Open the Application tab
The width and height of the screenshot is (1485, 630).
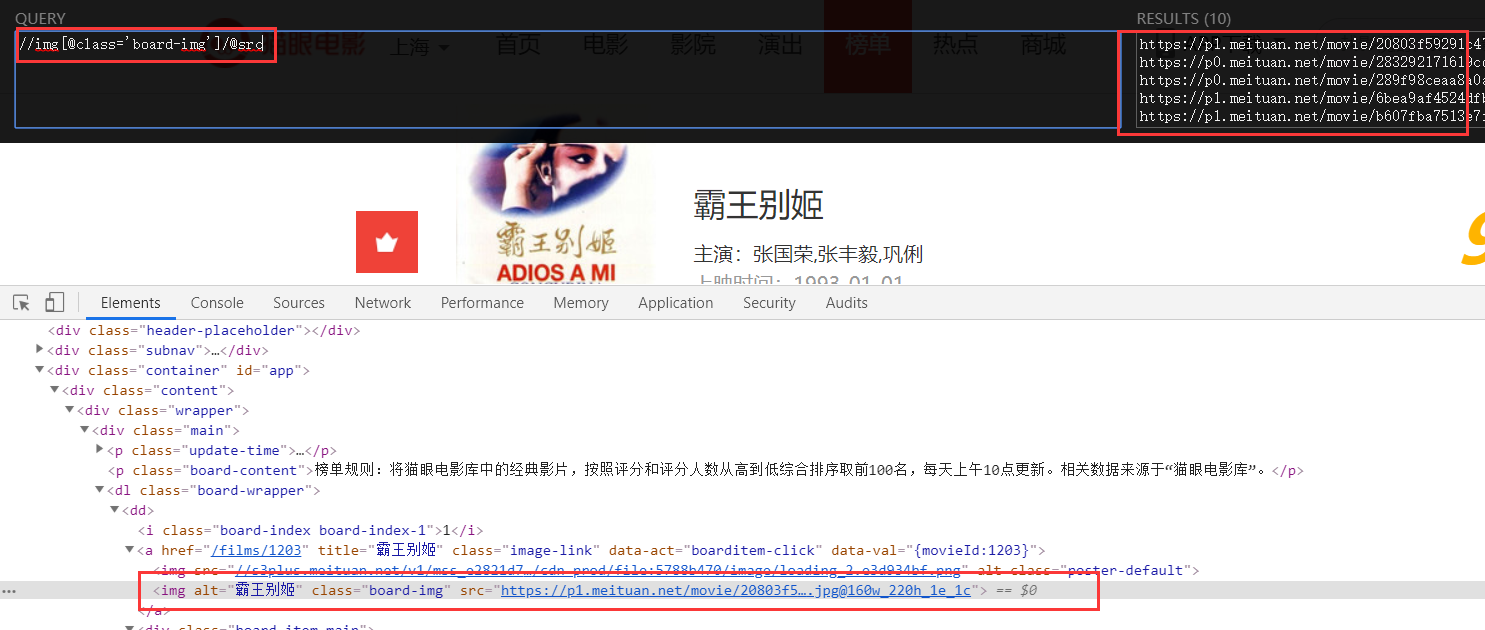coord(676,303)
